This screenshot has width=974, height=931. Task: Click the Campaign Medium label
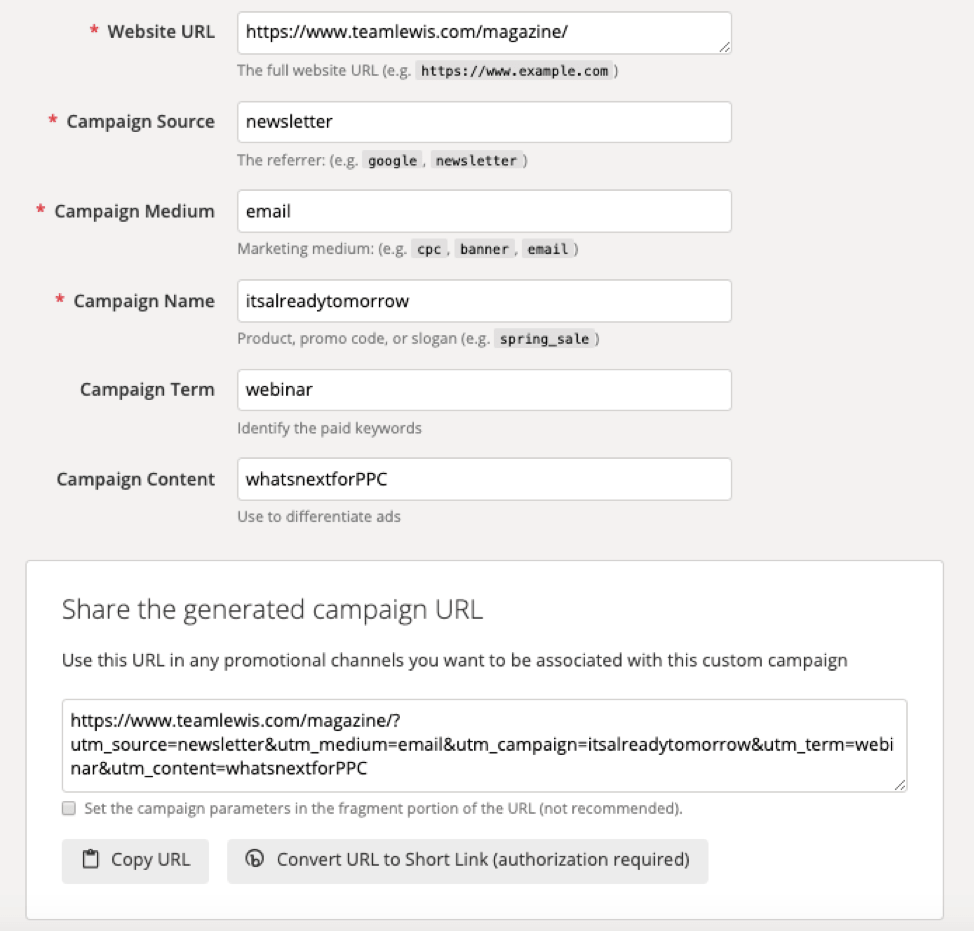tap(134, 212)
